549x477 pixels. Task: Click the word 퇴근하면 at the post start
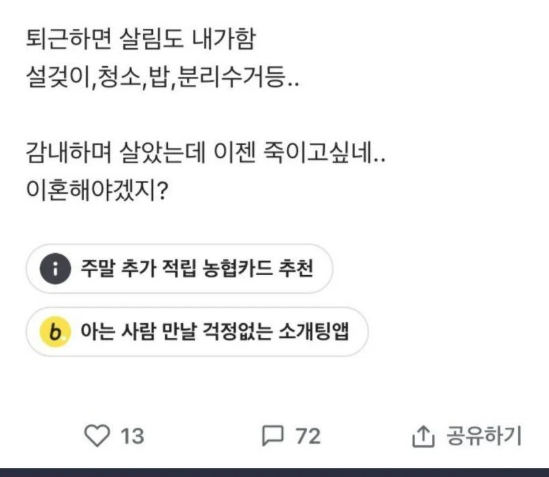(69, 39)
